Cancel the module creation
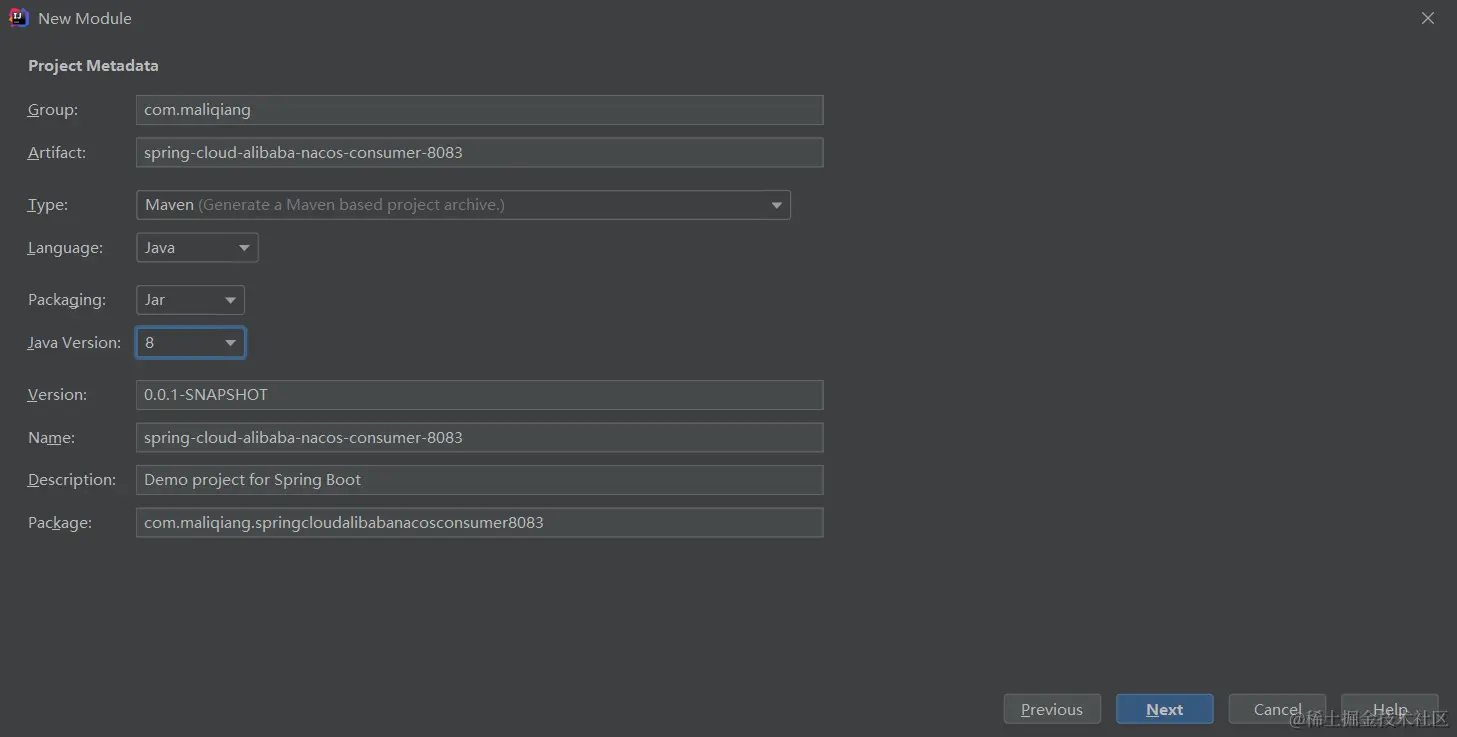Screen dimensions: 1457x737 (x=1277, y=709)
